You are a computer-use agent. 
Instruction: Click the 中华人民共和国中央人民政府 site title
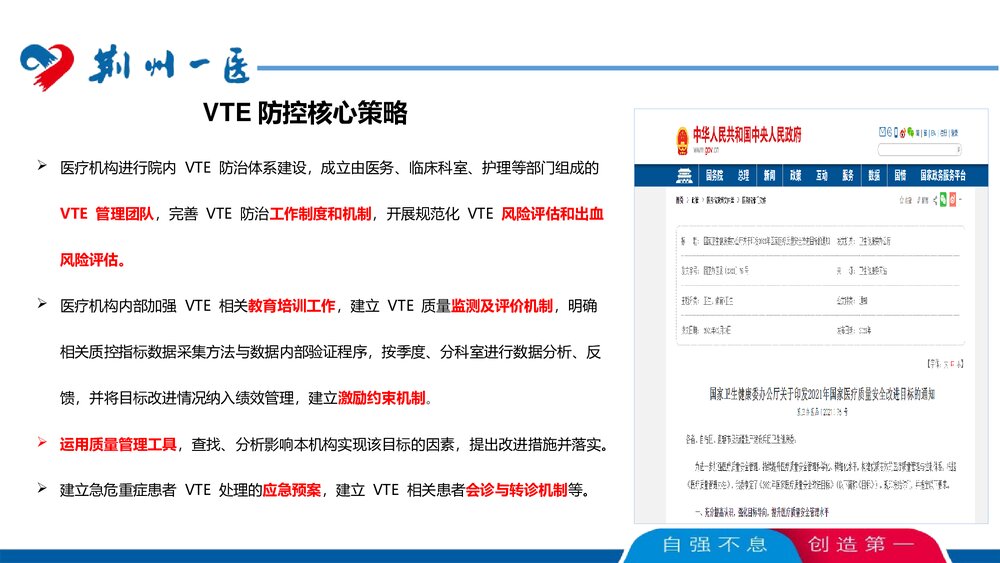click(x=747, y=135)
